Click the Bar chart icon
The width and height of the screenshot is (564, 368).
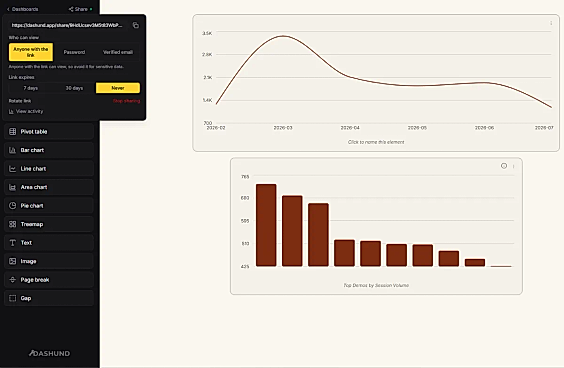tap(13, 150)
